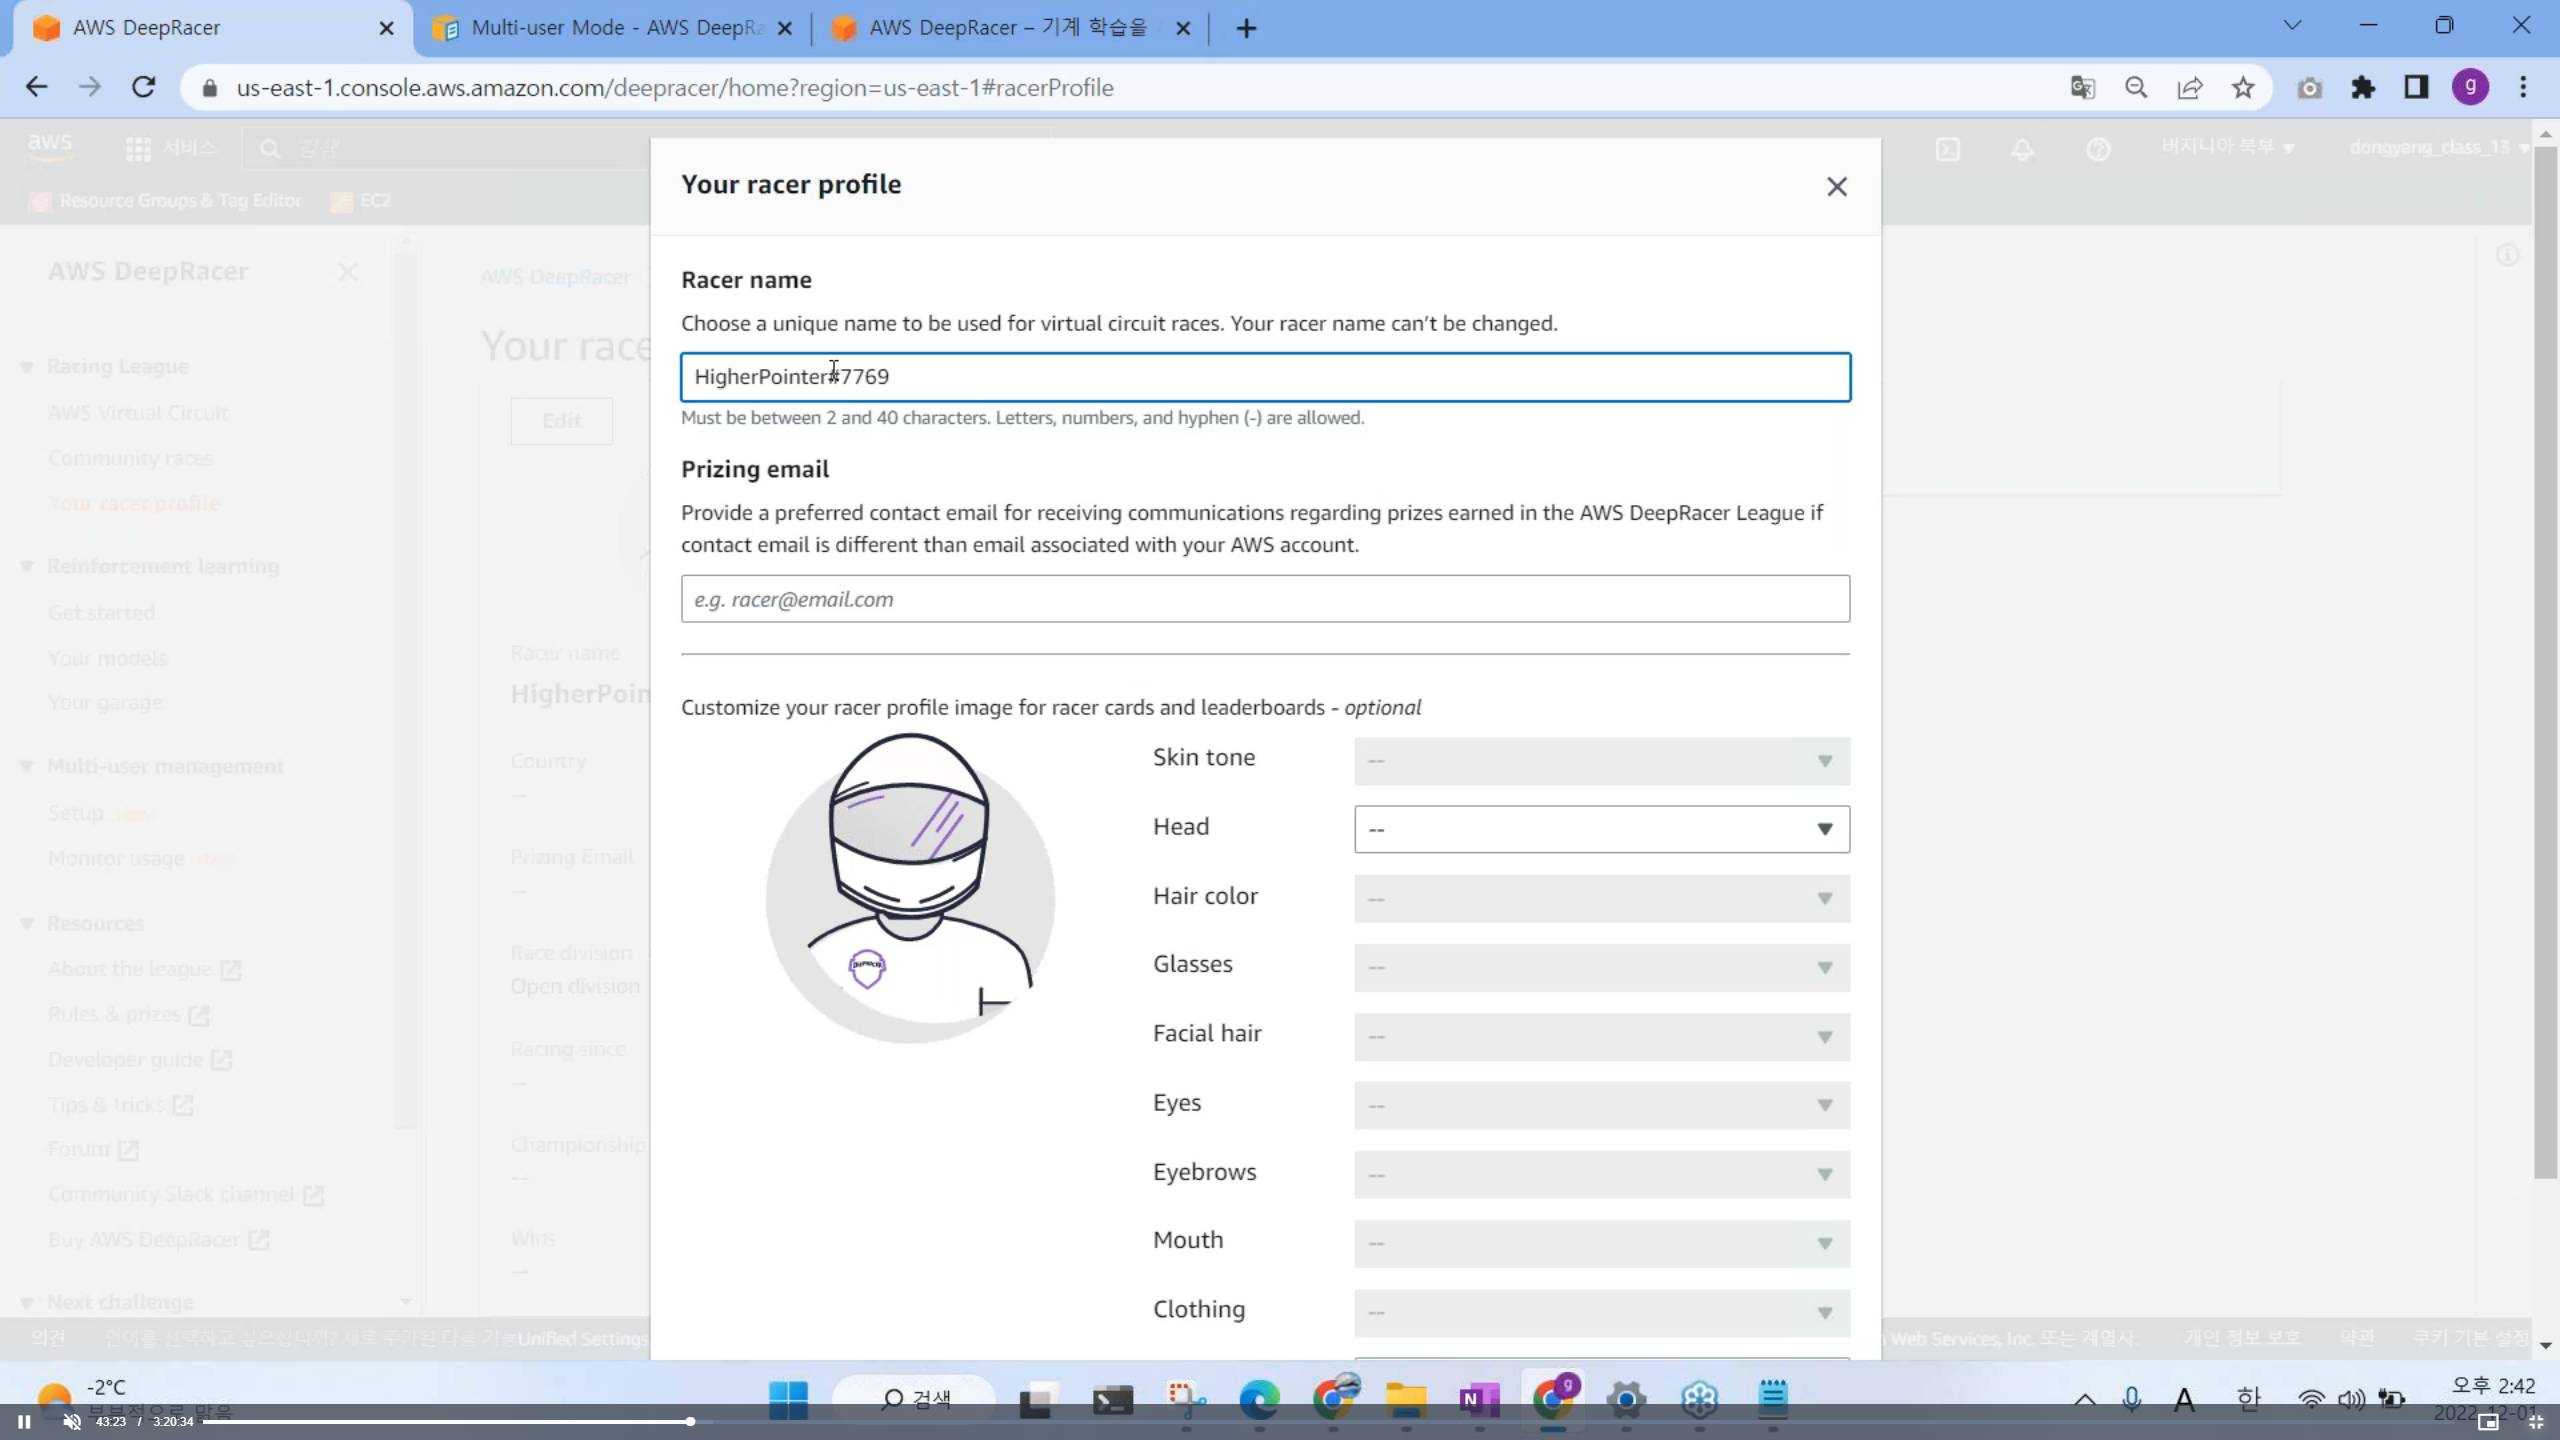Bookmark this page with the star icon
The image size is (2560, 1440).
(2243, 88)
